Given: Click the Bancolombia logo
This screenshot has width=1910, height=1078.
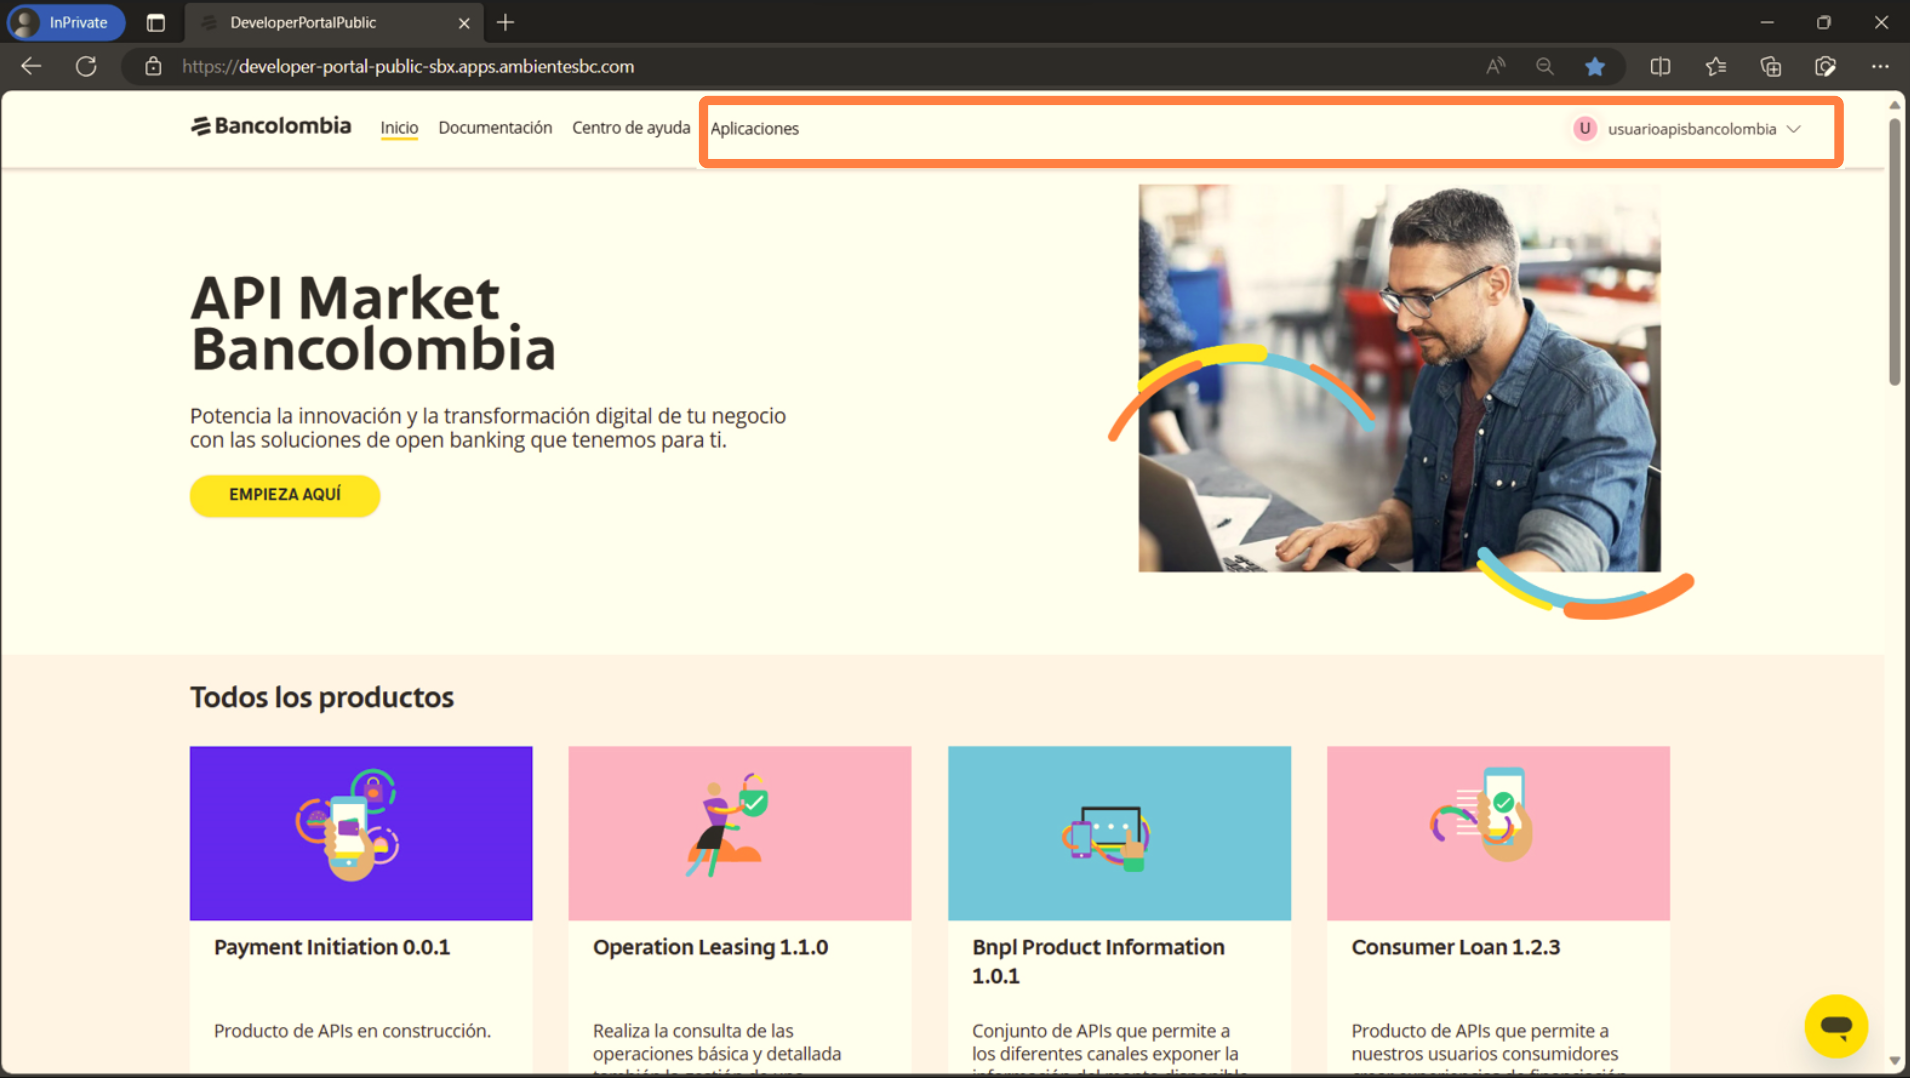Looking at the screenshot, I should (271, 126).
